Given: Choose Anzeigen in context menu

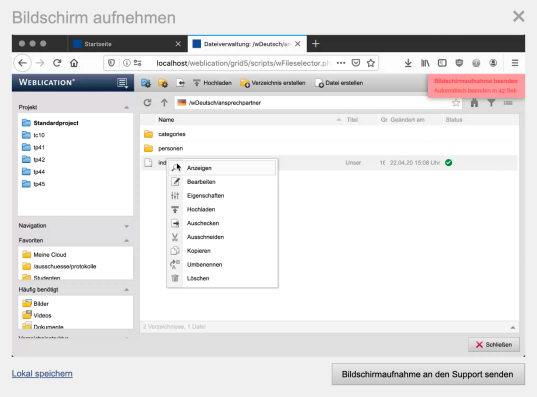Looking at the screenshot, I should [222, 168].
